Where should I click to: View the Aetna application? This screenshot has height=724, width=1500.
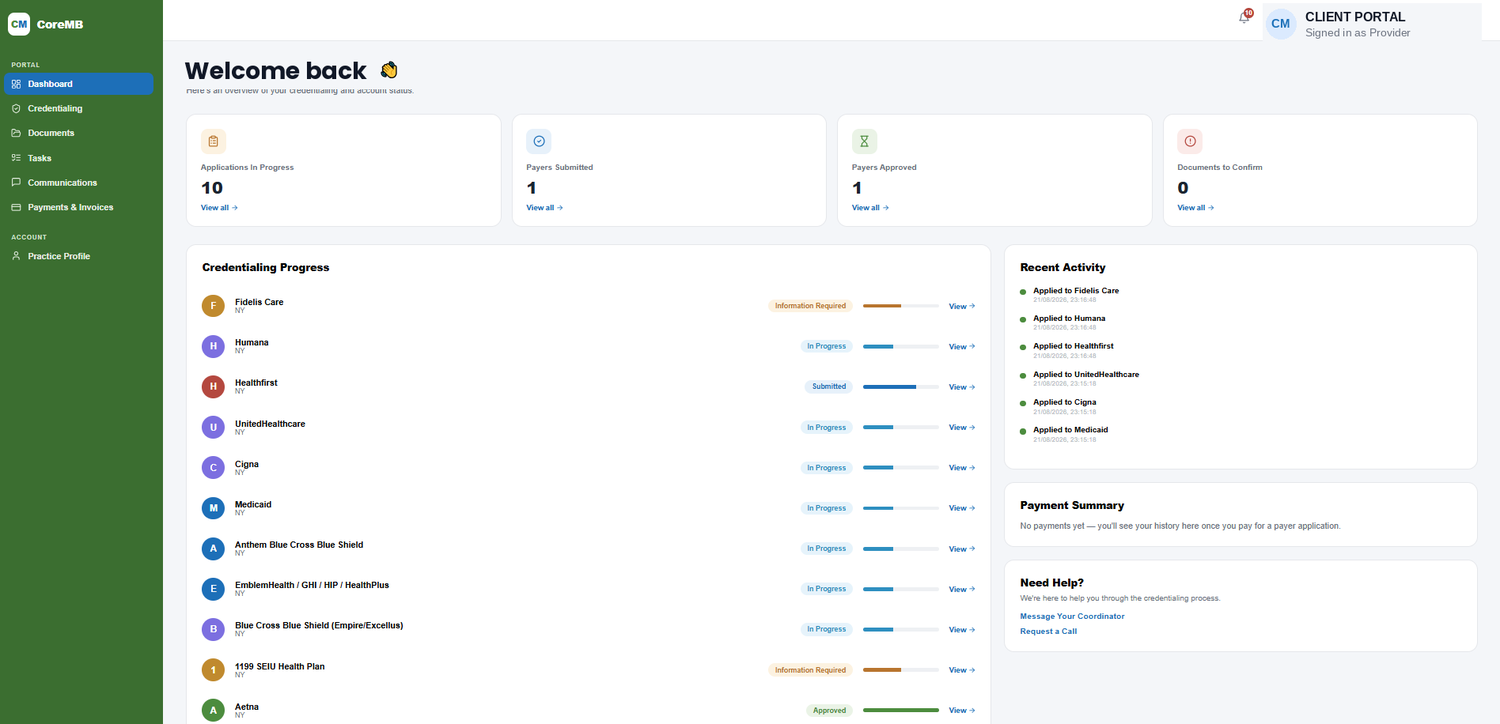tap(962, 710)
